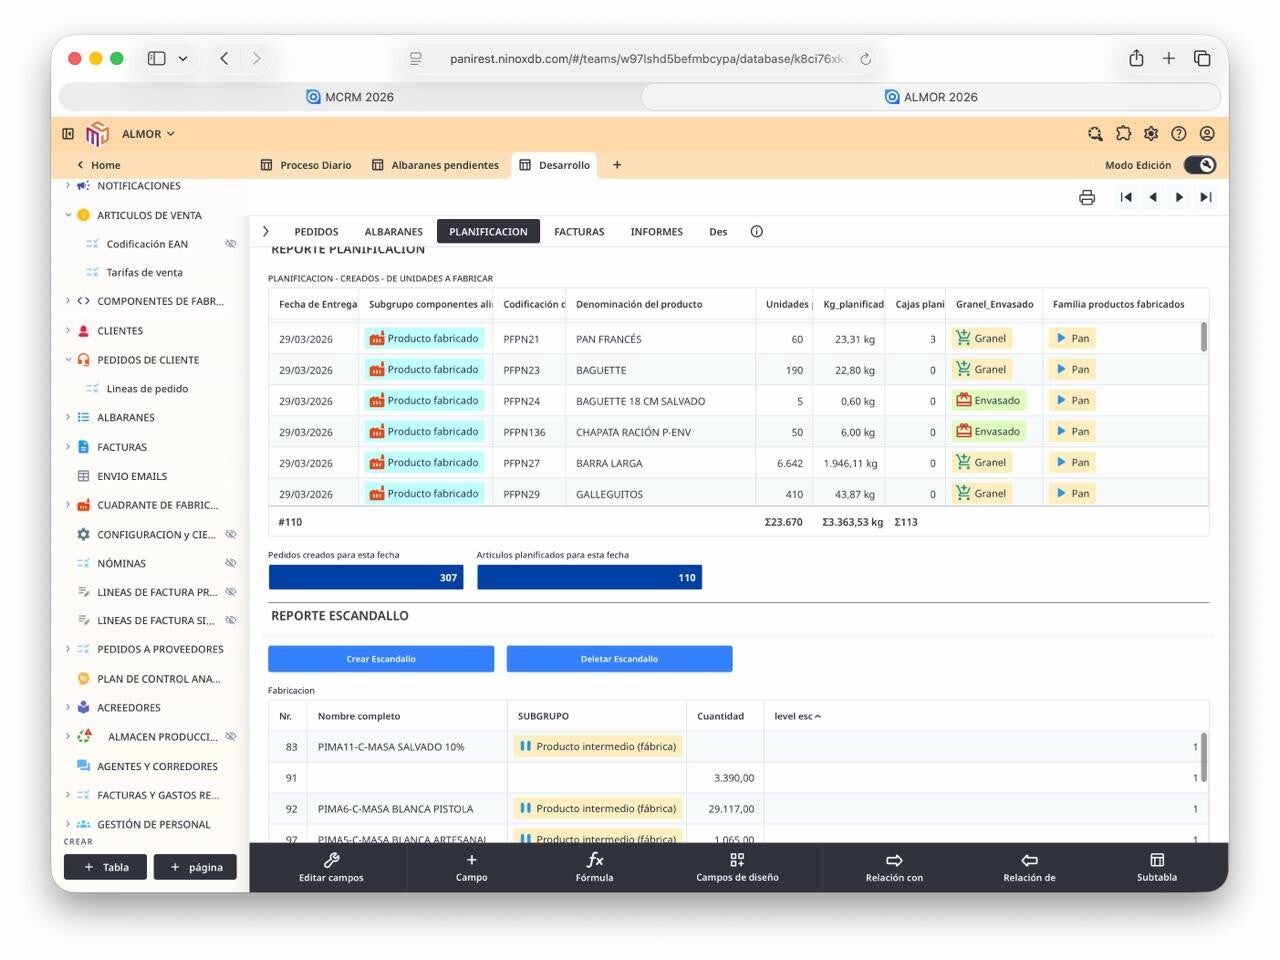This screenshot has height=960, width=1280.
Task: Collapse the PEDIDOS DE CLIENTE section
Action: tap(68, 360)
